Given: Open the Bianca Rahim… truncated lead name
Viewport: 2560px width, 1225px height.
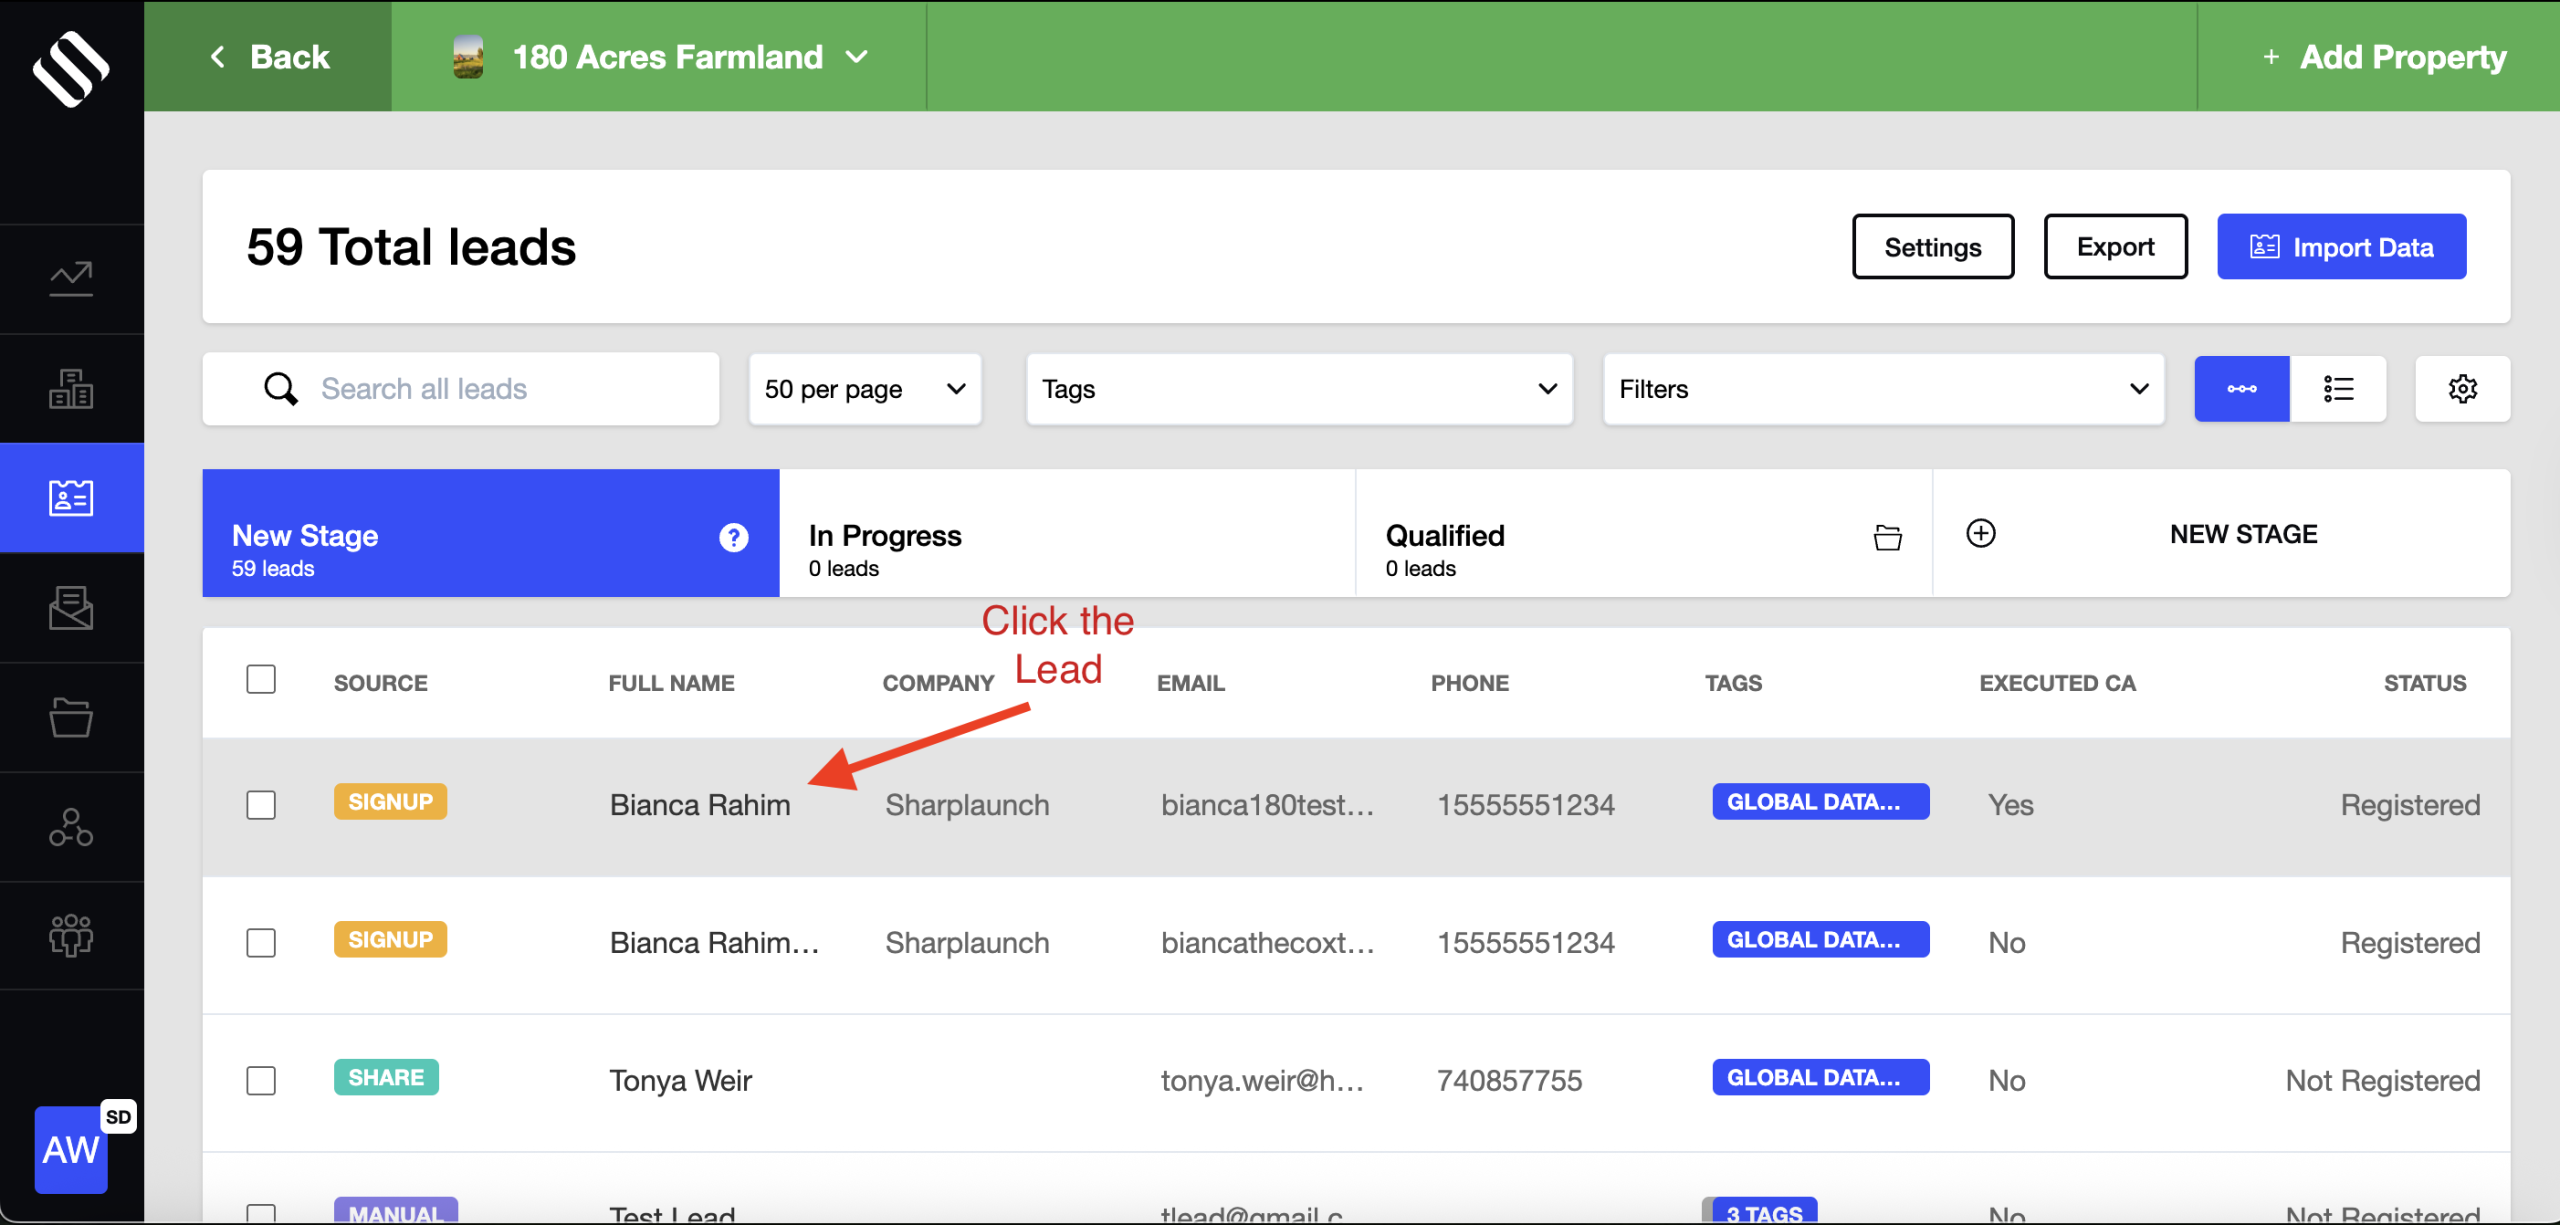Looking at the screenshot, I should 714,943.
